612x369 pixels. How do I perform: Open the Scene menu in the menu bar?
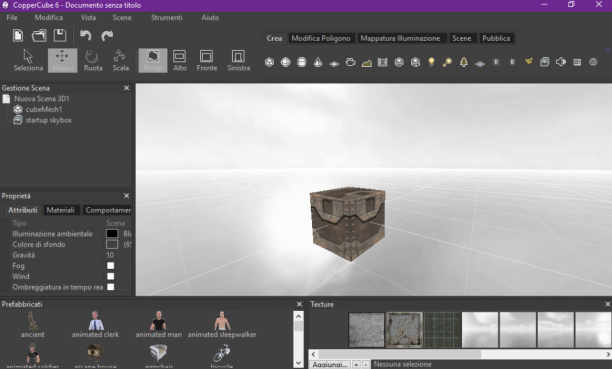122,18
